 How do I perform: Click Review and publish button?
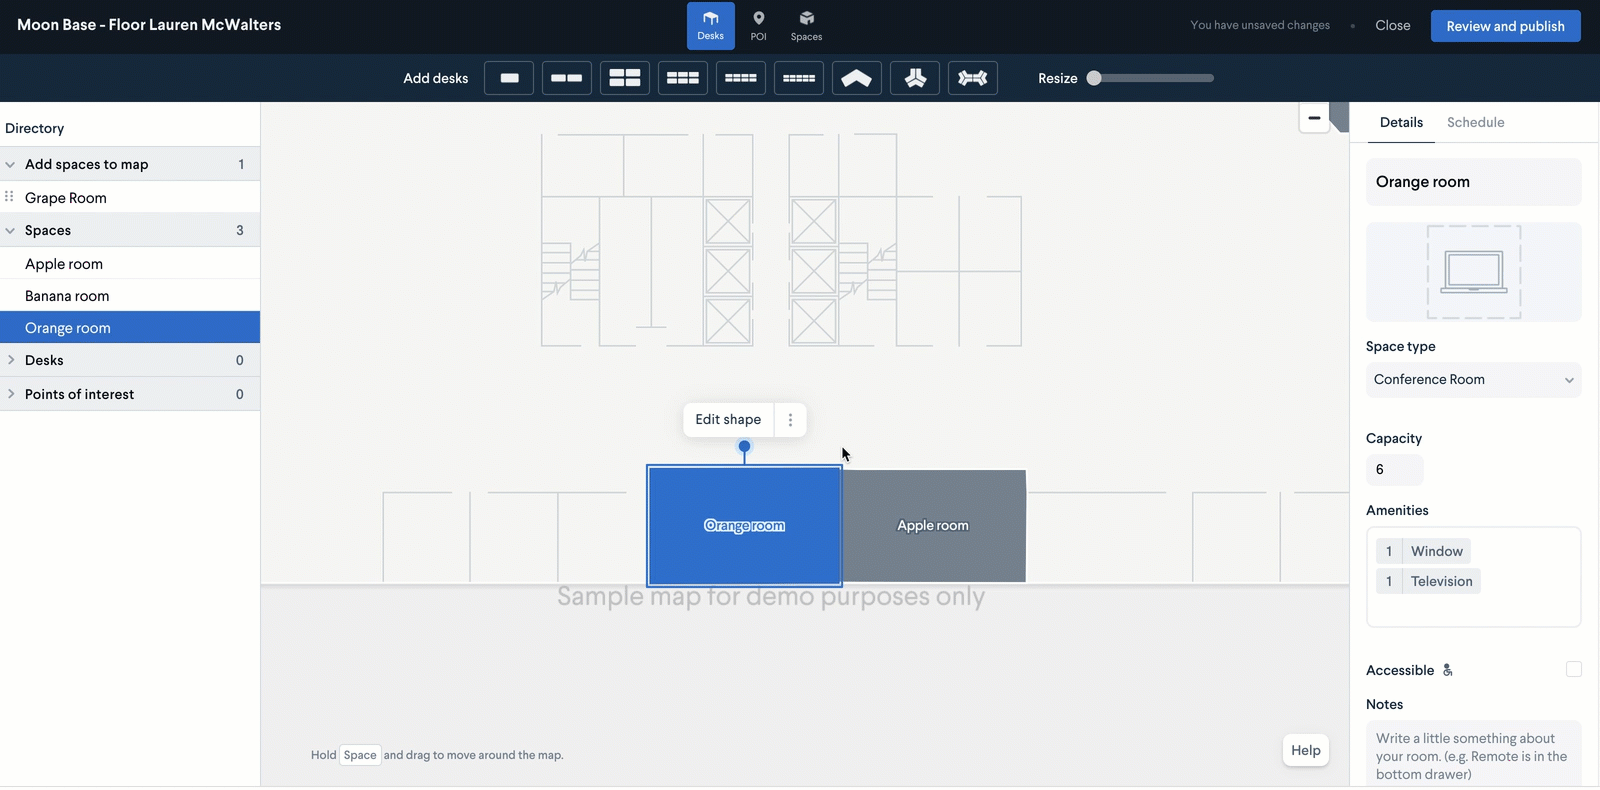pyautogui.click(x=1505, y=26)
